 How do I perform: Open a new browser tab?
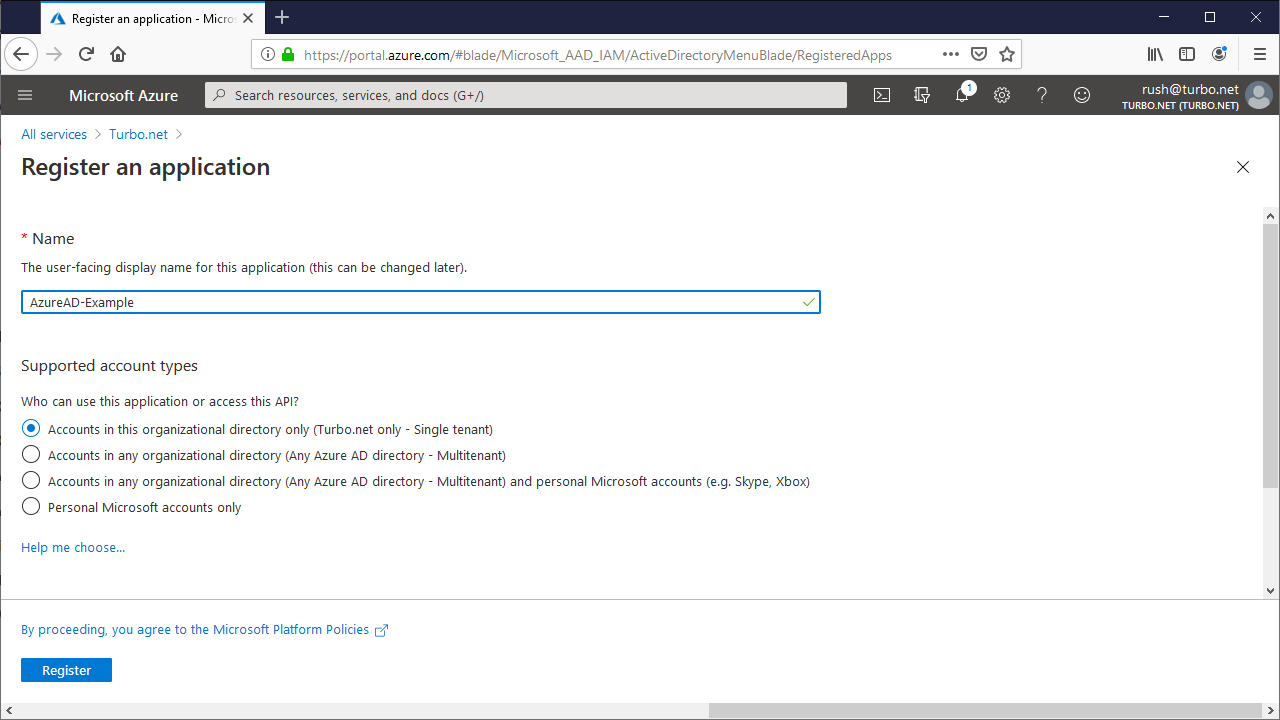click(281, 17)
